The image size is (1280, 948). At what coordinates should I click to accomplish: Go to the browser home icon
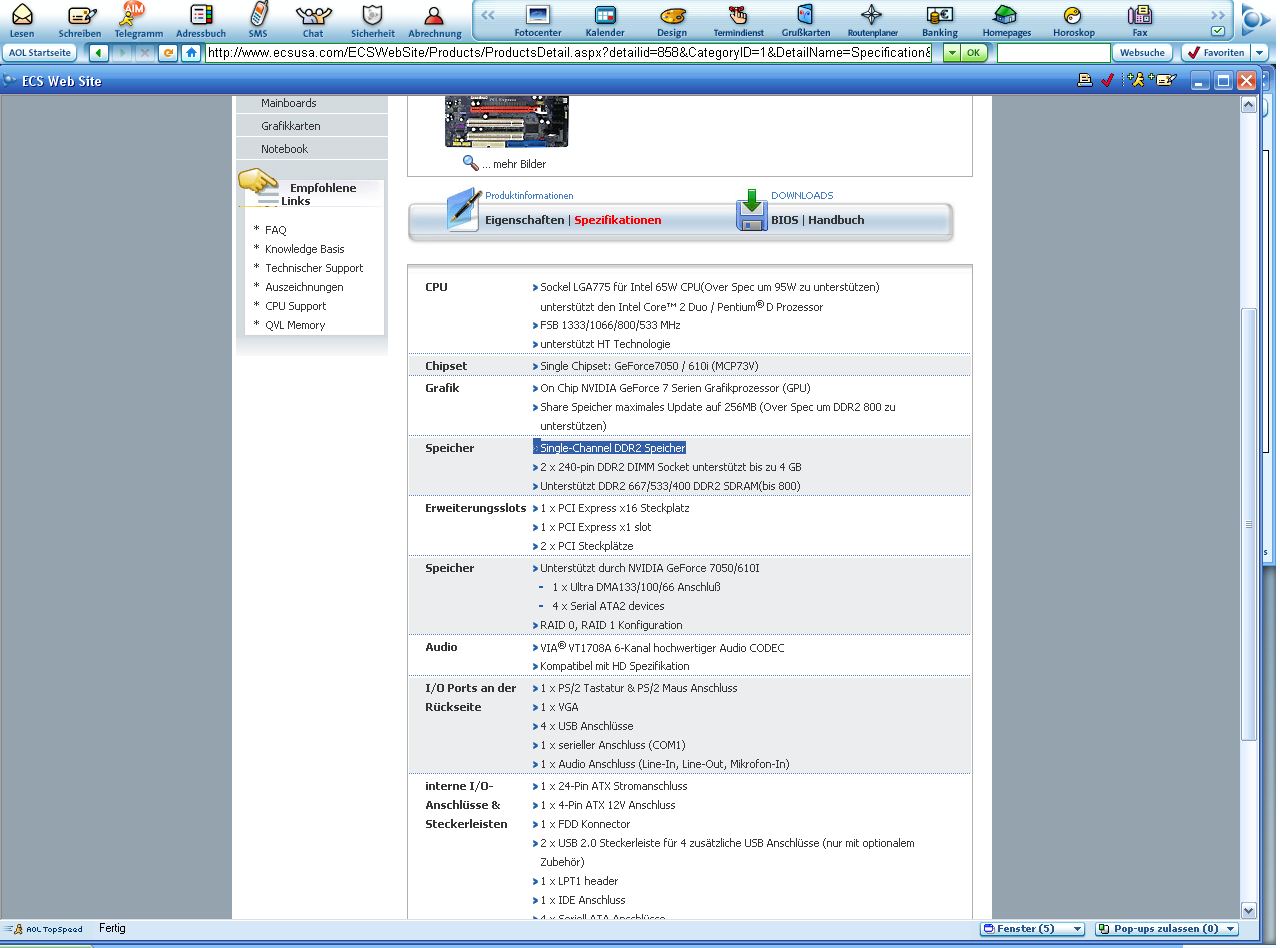(191, 53)
